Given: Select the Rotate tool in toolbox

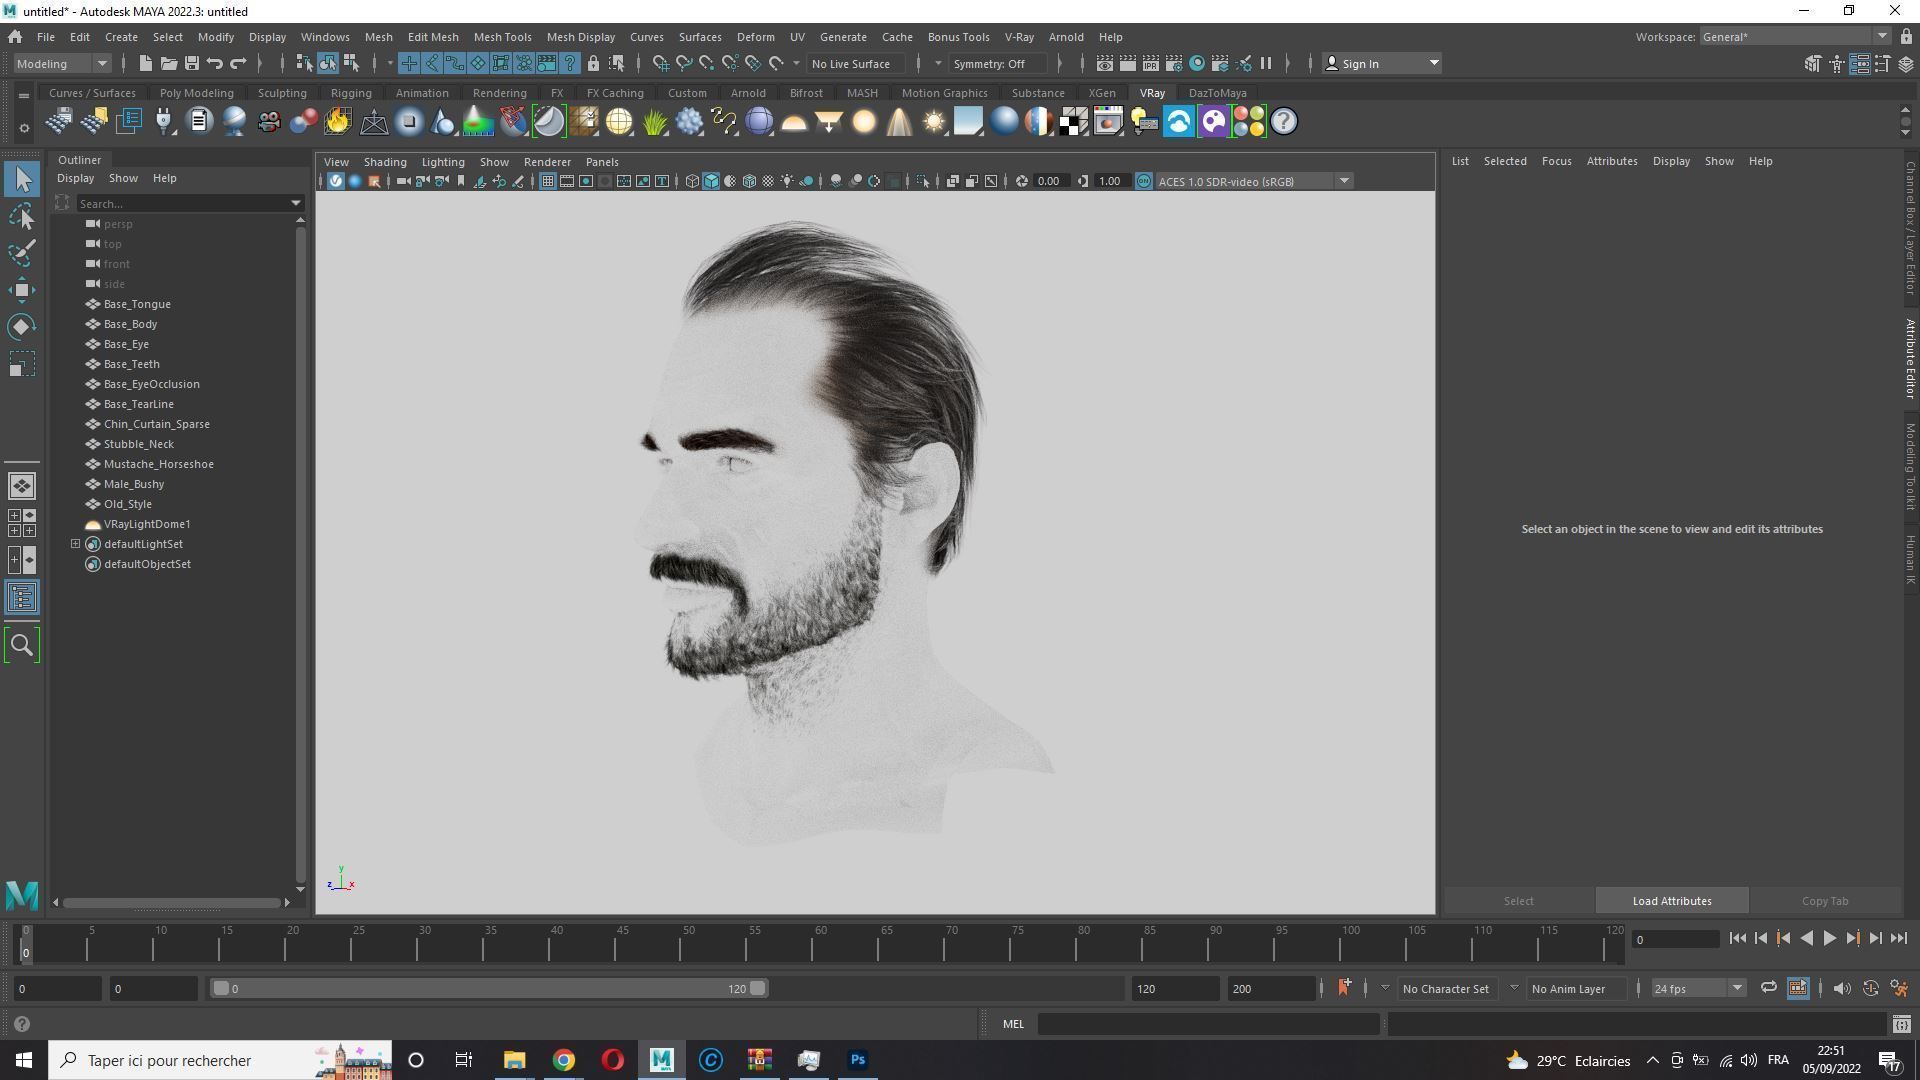Looking at the screenshot, I should pos(22,327).
